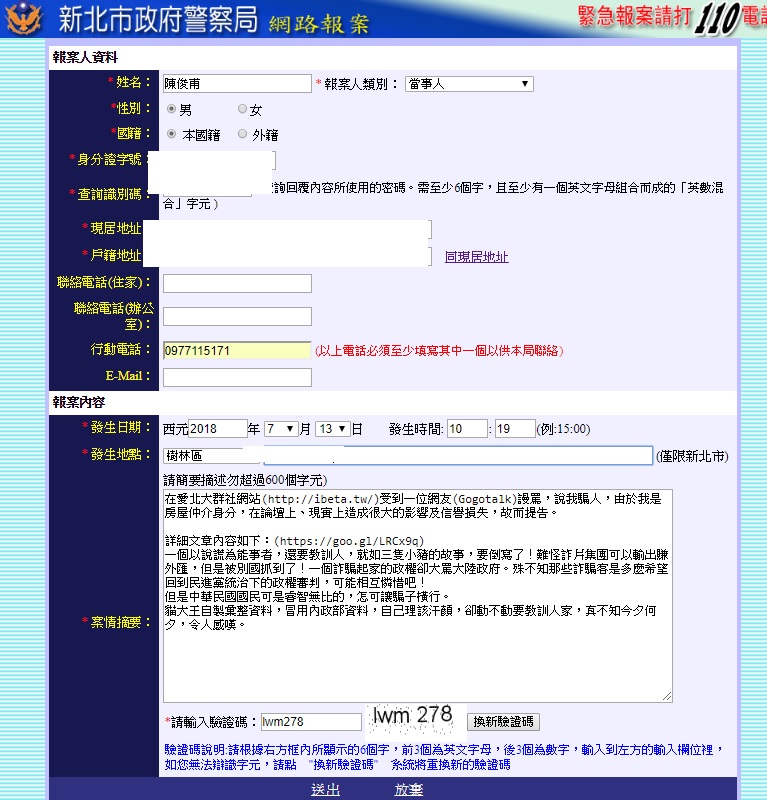Click the E-Mail input field
The width and height of the screenshot is (767, 800).
[237, 377]
